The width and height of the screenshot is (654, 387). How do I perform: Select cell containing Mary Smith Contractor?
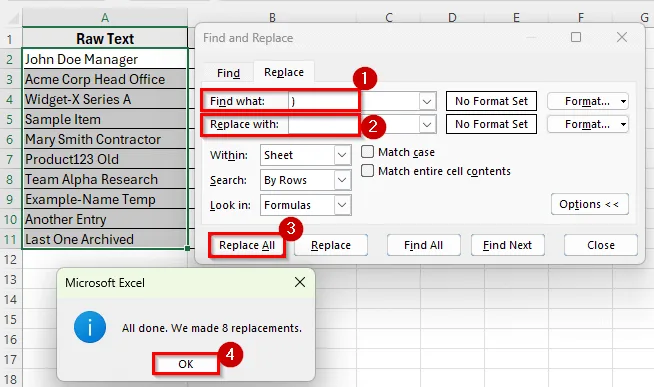[x=105, y=139]
